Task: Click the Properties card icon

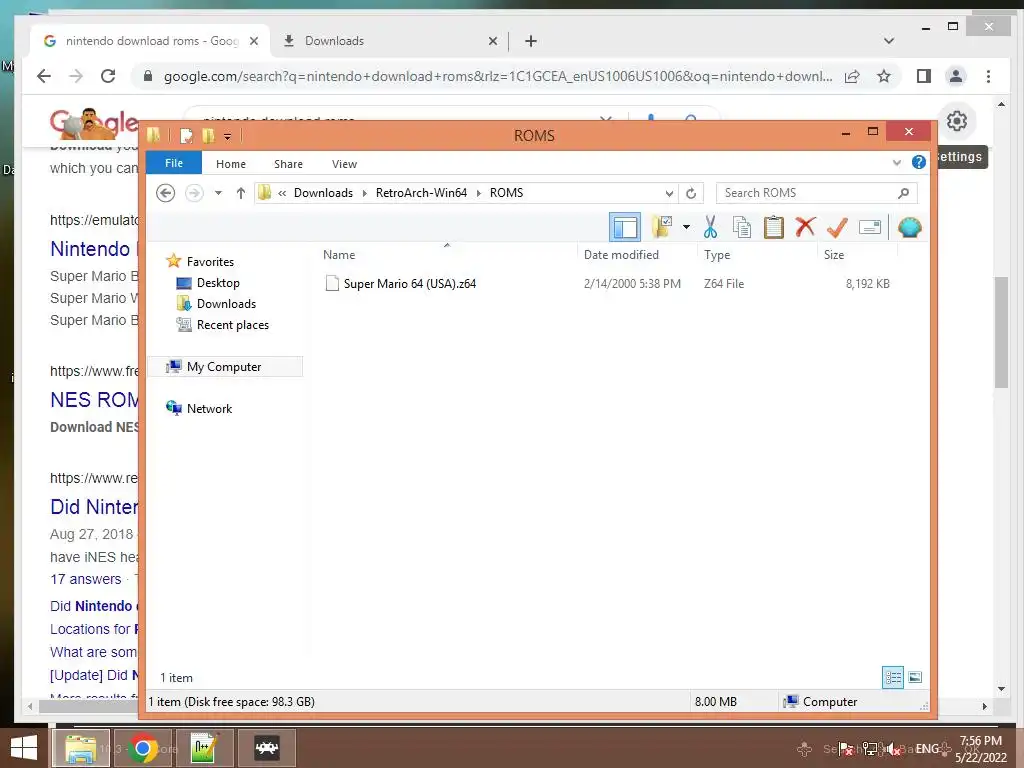Action: (x=869, y=227)
